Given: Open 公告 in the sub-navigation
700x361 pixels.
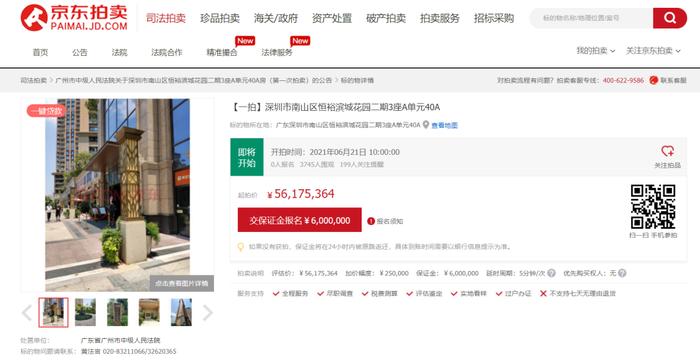Looking at the screenshot, I should (x=80, y=52).
